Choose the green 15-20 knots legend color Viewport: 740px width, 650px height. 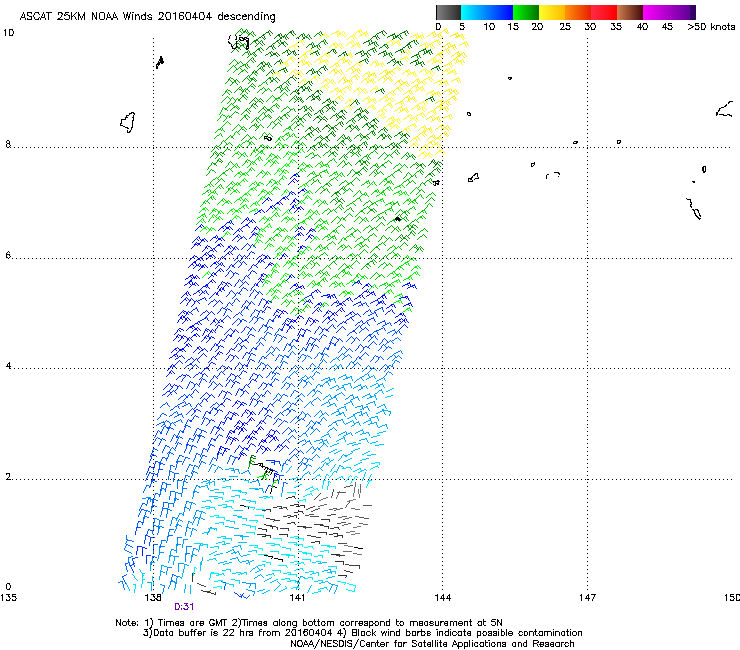coord(526,12)
